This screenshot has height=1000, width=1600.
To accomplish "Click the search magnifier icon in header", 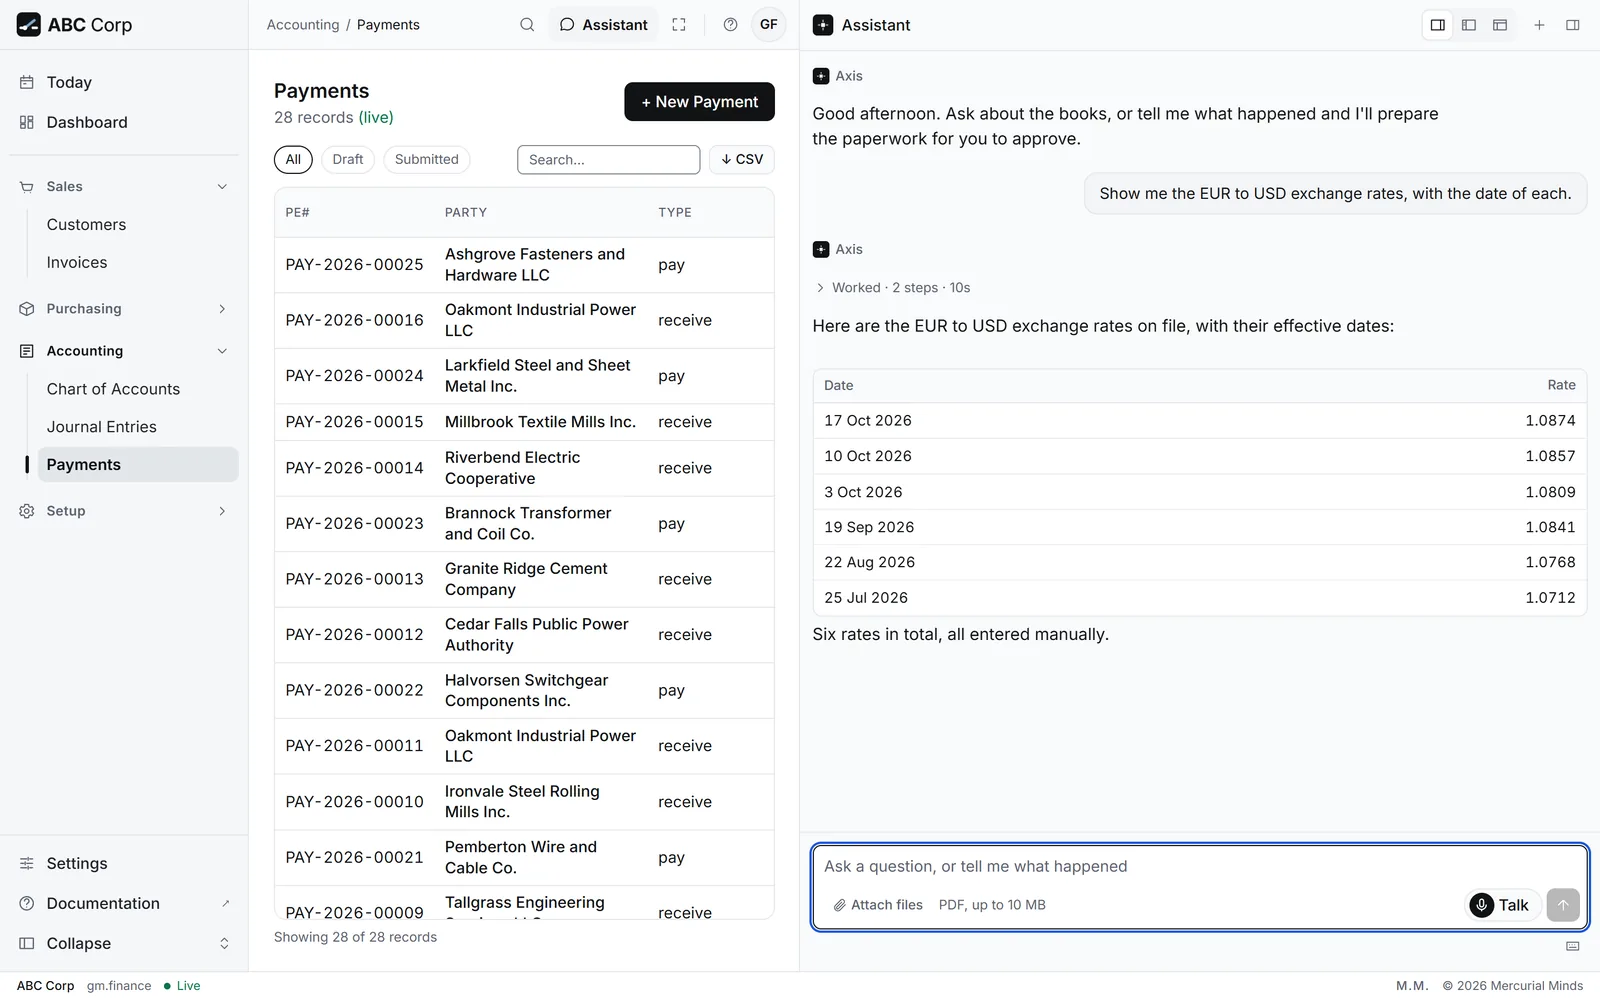I will (x=527, y=25).
